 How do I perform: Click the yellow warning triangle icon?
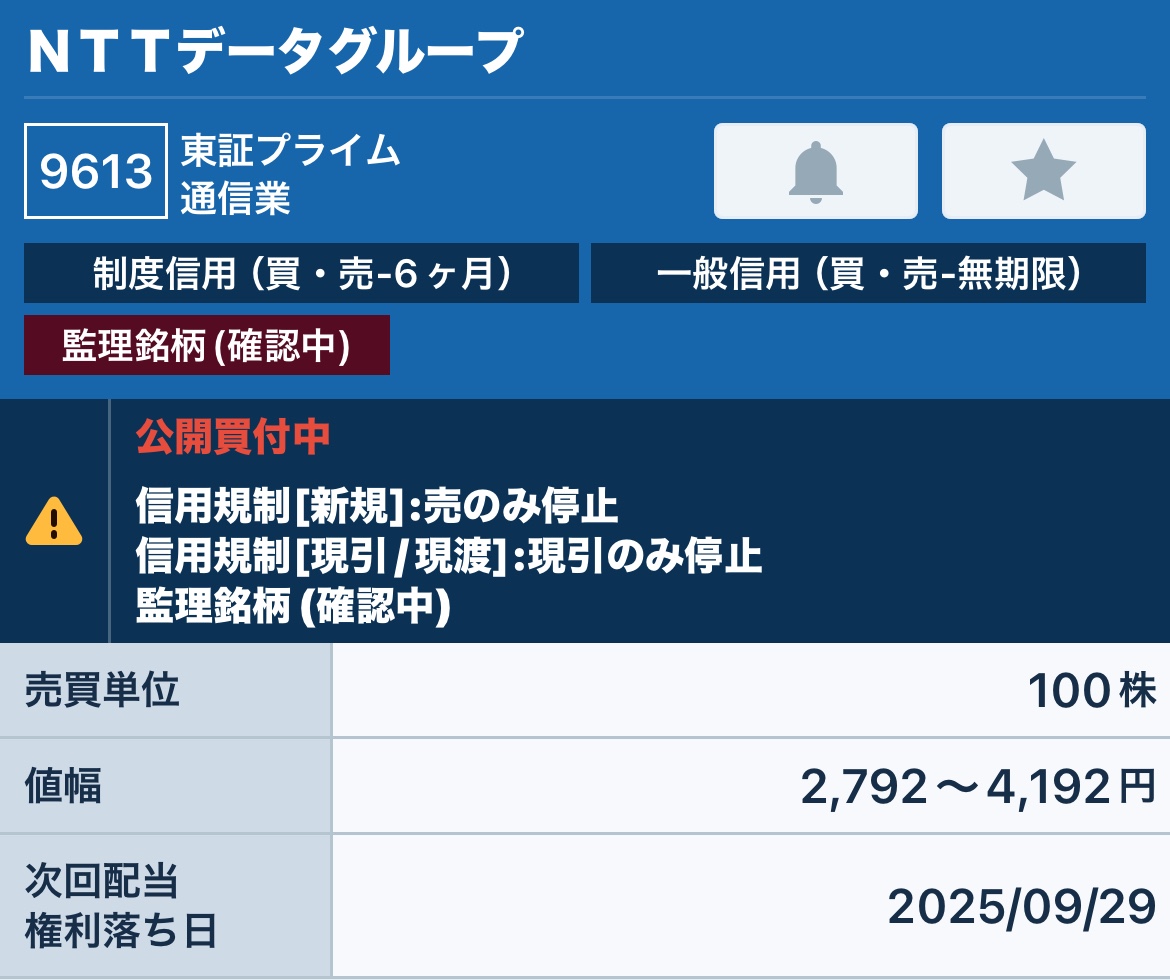point(54,521)
